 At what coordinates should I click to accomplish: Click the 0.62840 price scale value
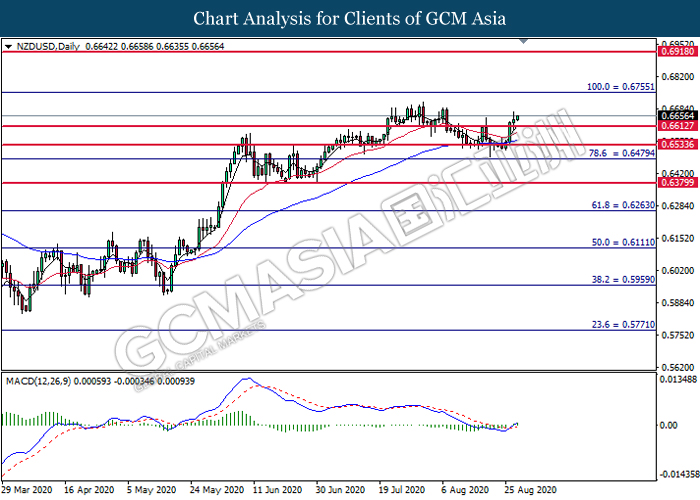[x=678, y=206]
